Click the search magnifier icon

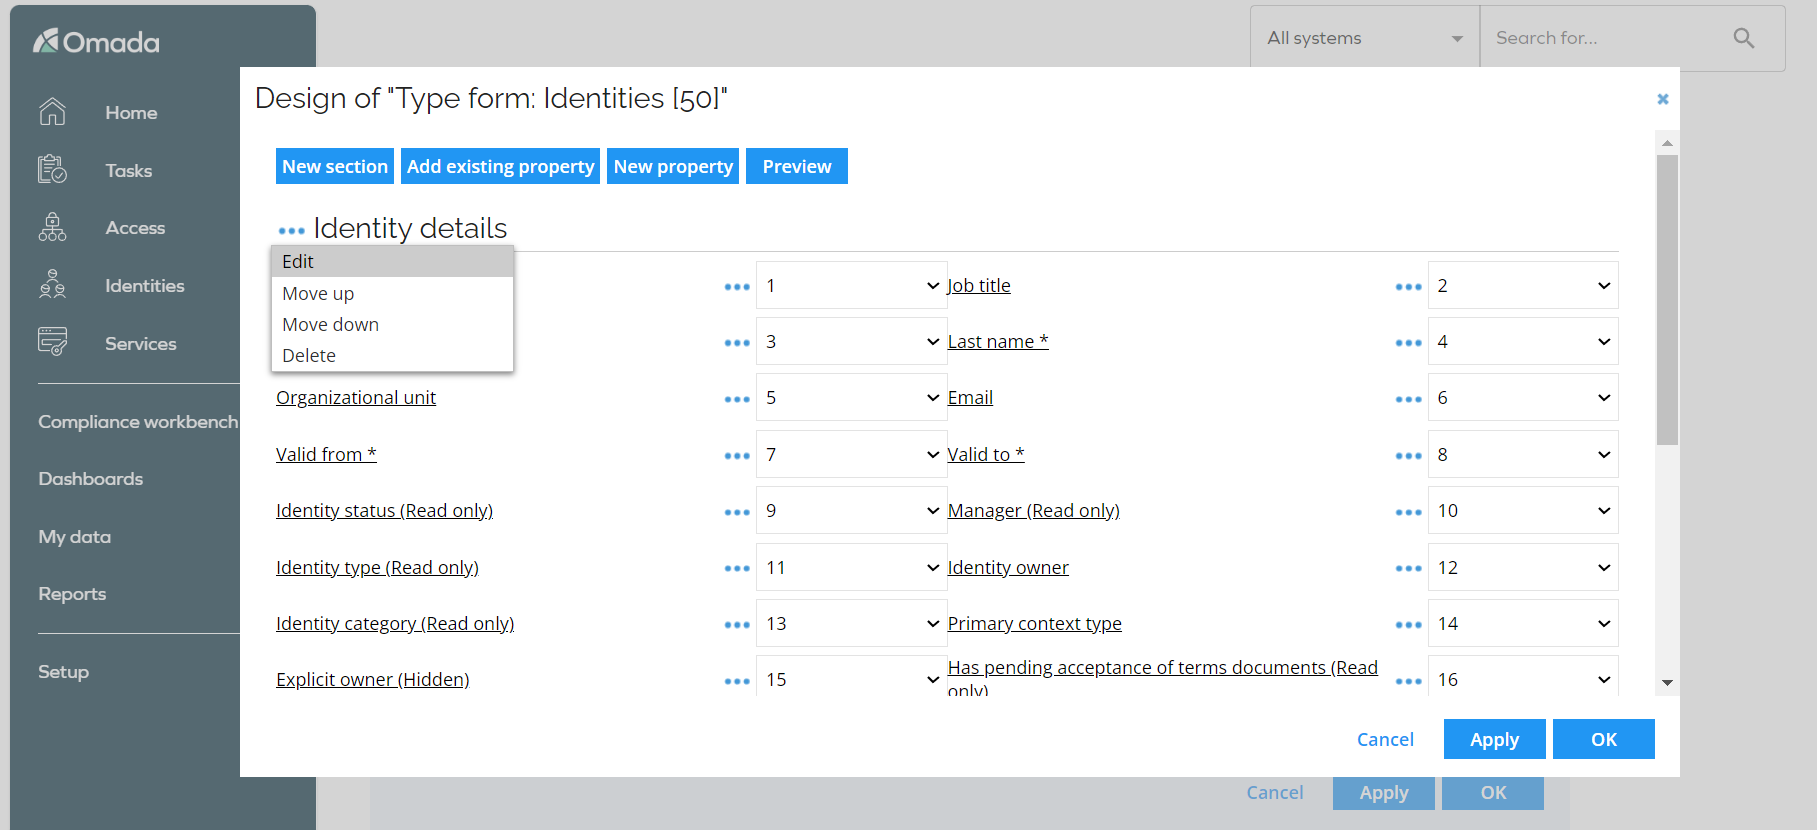(1743, 38)
